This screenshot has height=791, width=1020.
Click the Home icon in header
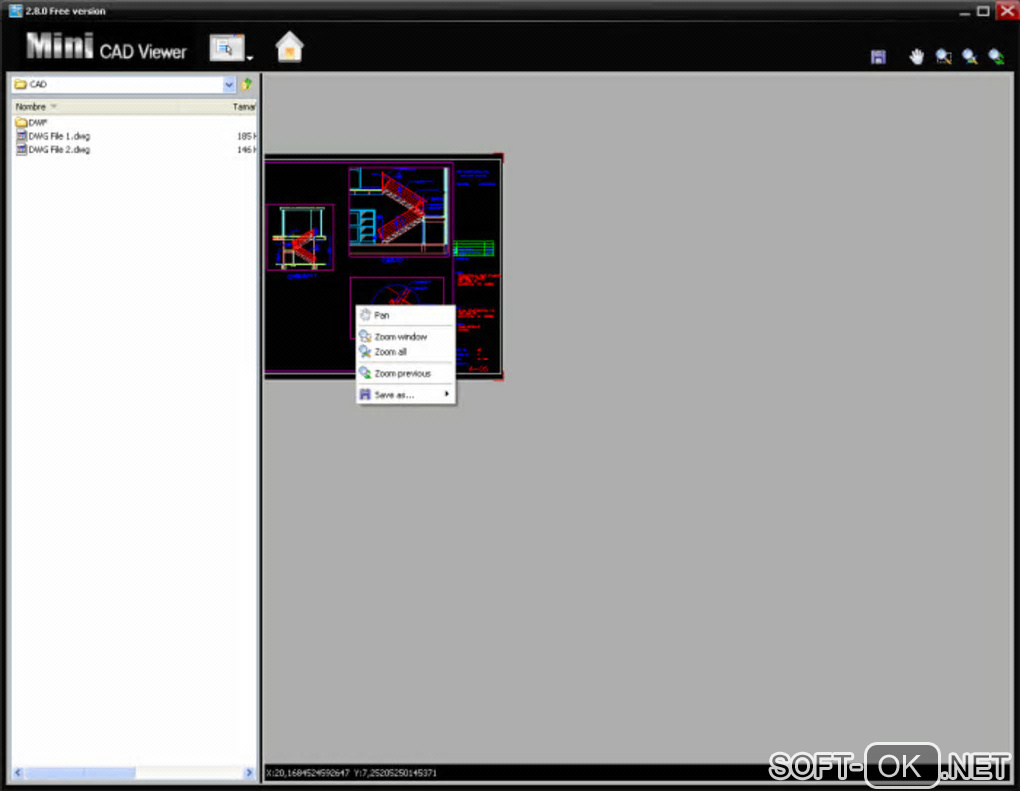tap(289, 47)
